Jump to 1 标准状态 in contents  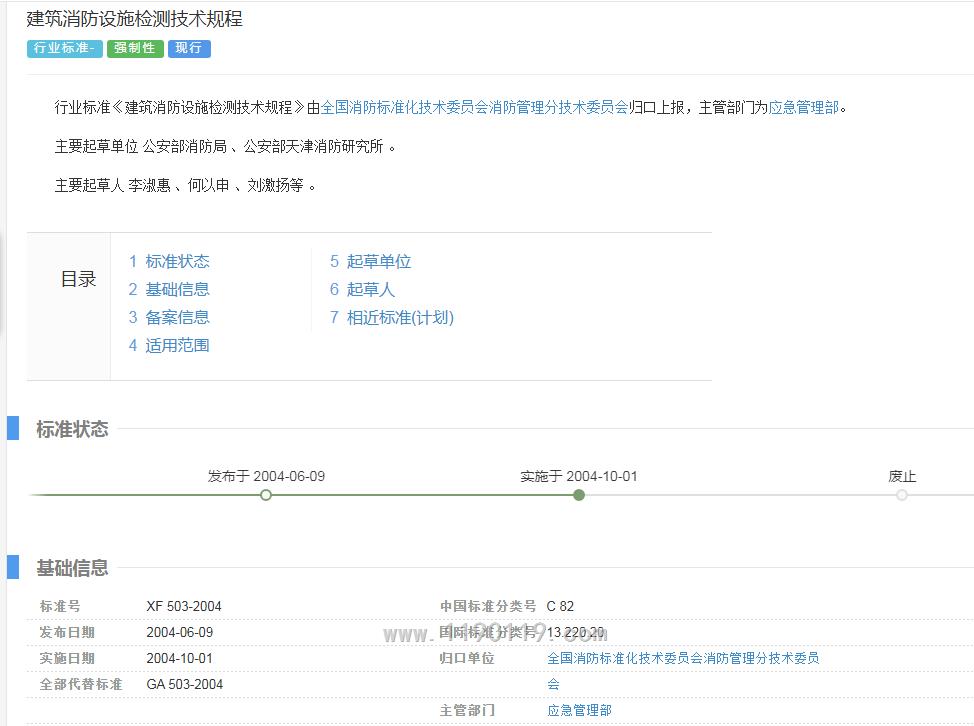tap(169, 262)
